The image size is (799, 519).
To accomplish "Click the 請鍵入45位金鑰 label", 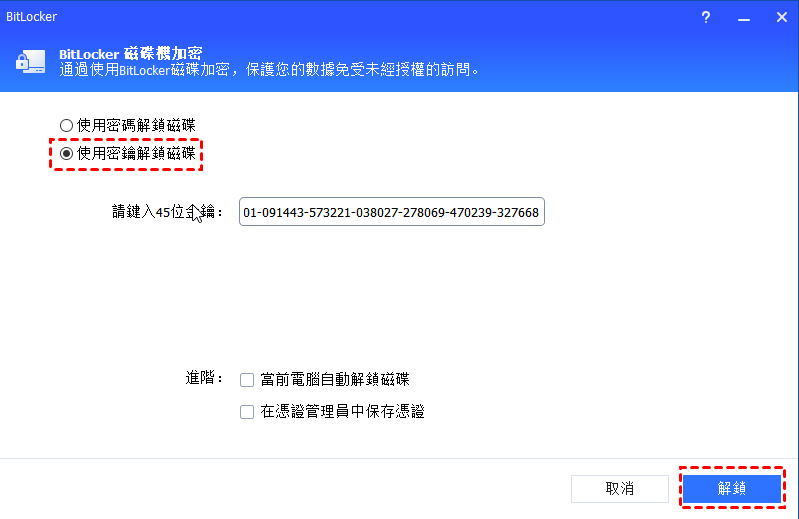I will (167, 211).
